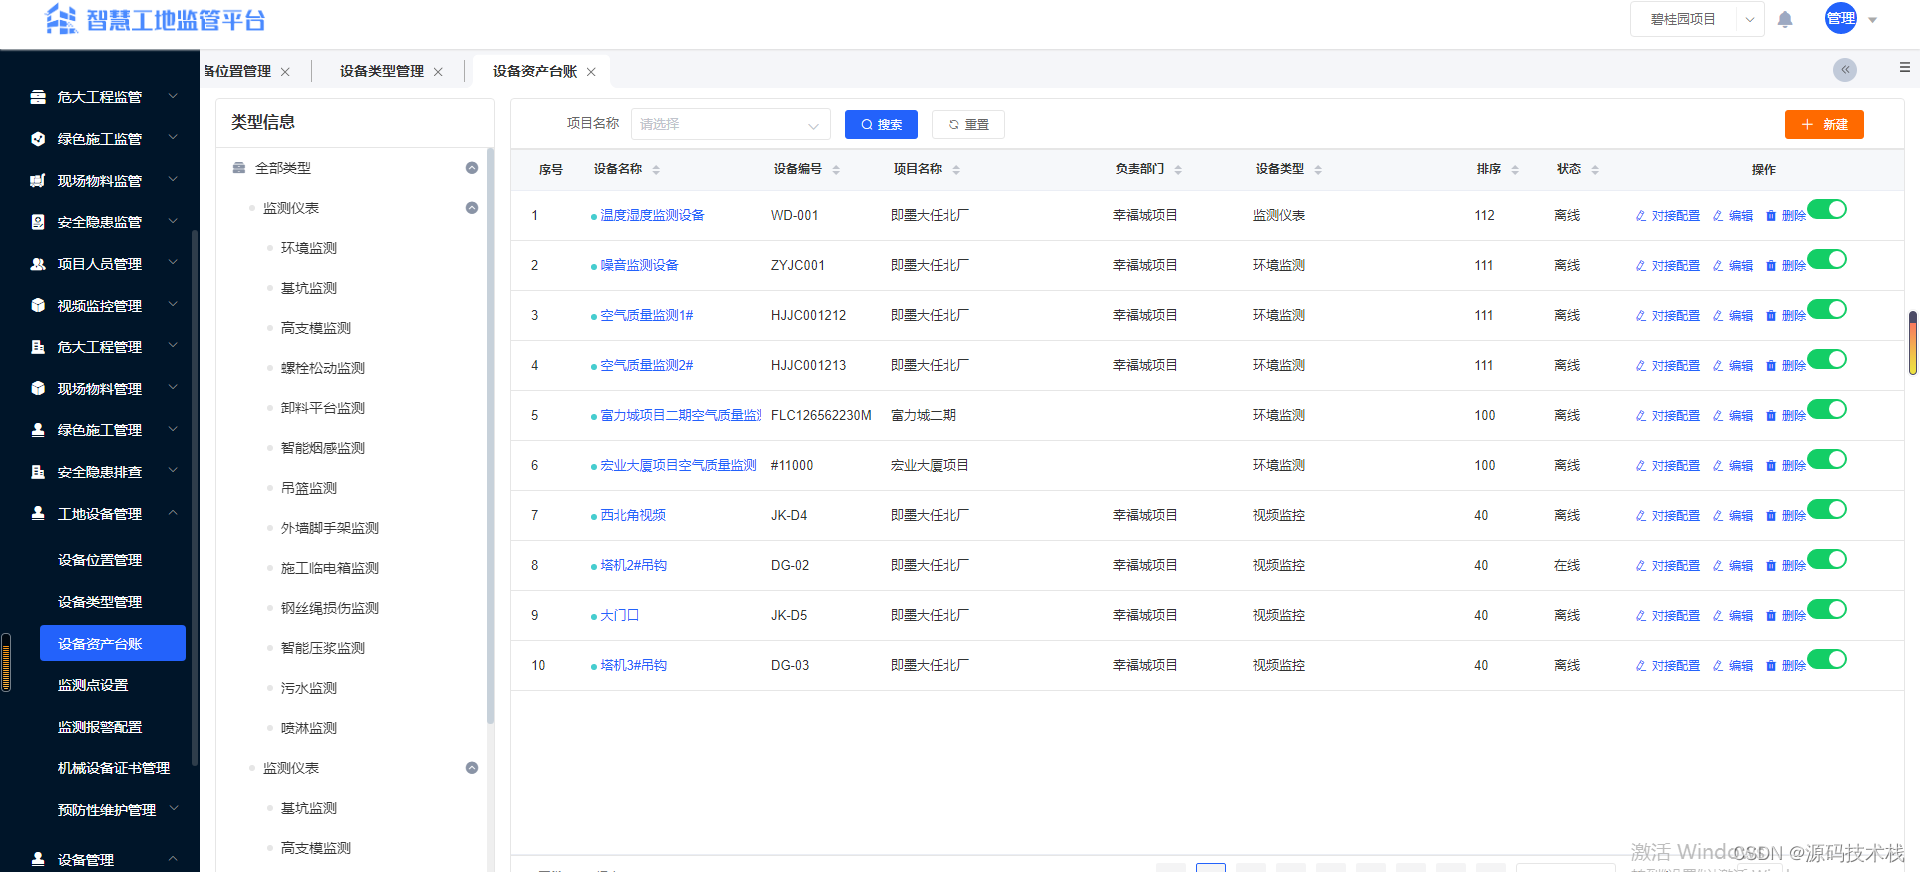Click the 安全隐患监管 sidebar icon
The width and height of the screenshot is (1920, 872).
click(38, 222)
